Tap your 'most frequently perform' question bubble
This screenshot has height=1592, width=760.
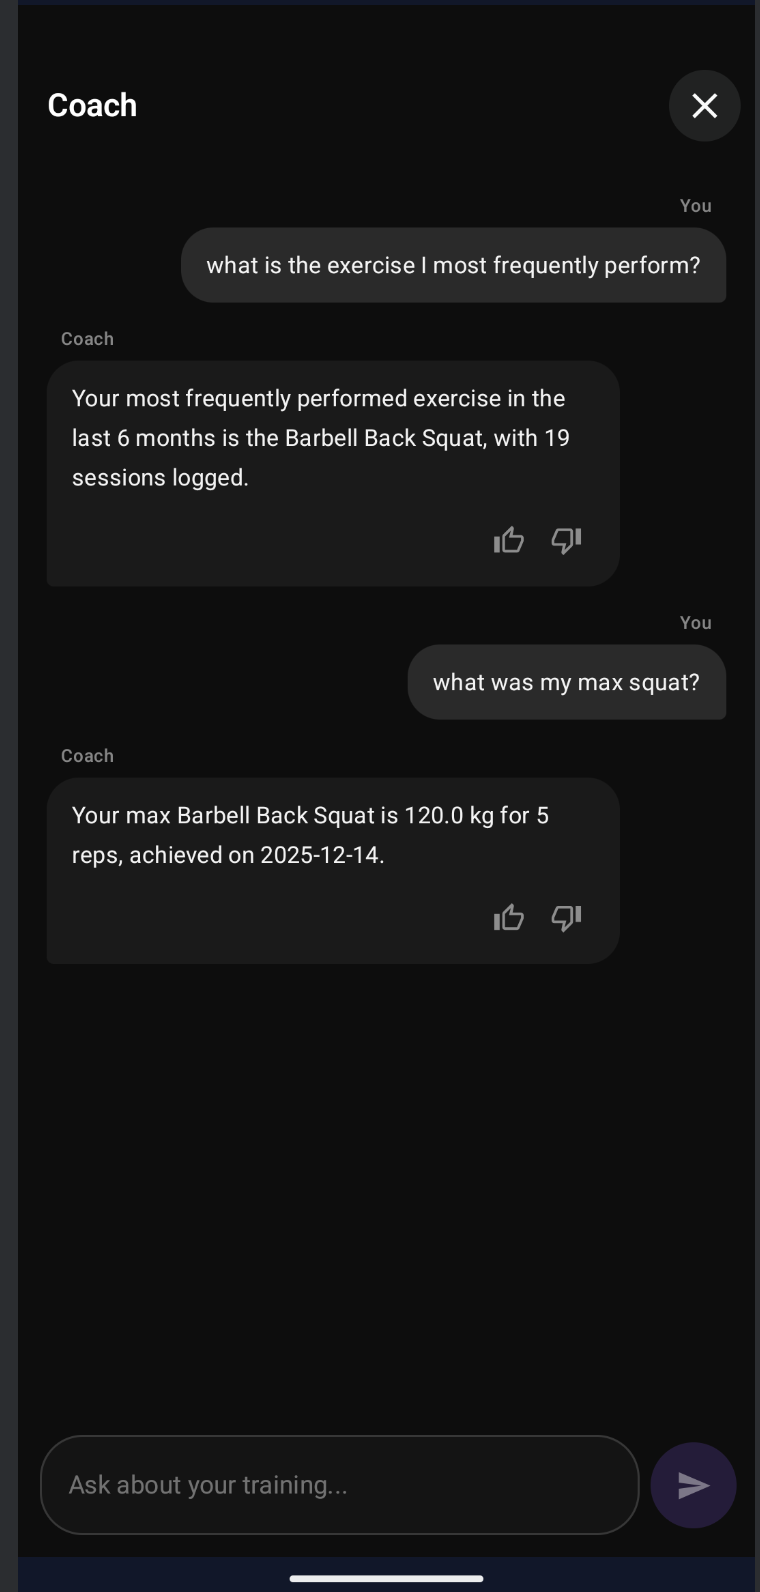(453, 265)
